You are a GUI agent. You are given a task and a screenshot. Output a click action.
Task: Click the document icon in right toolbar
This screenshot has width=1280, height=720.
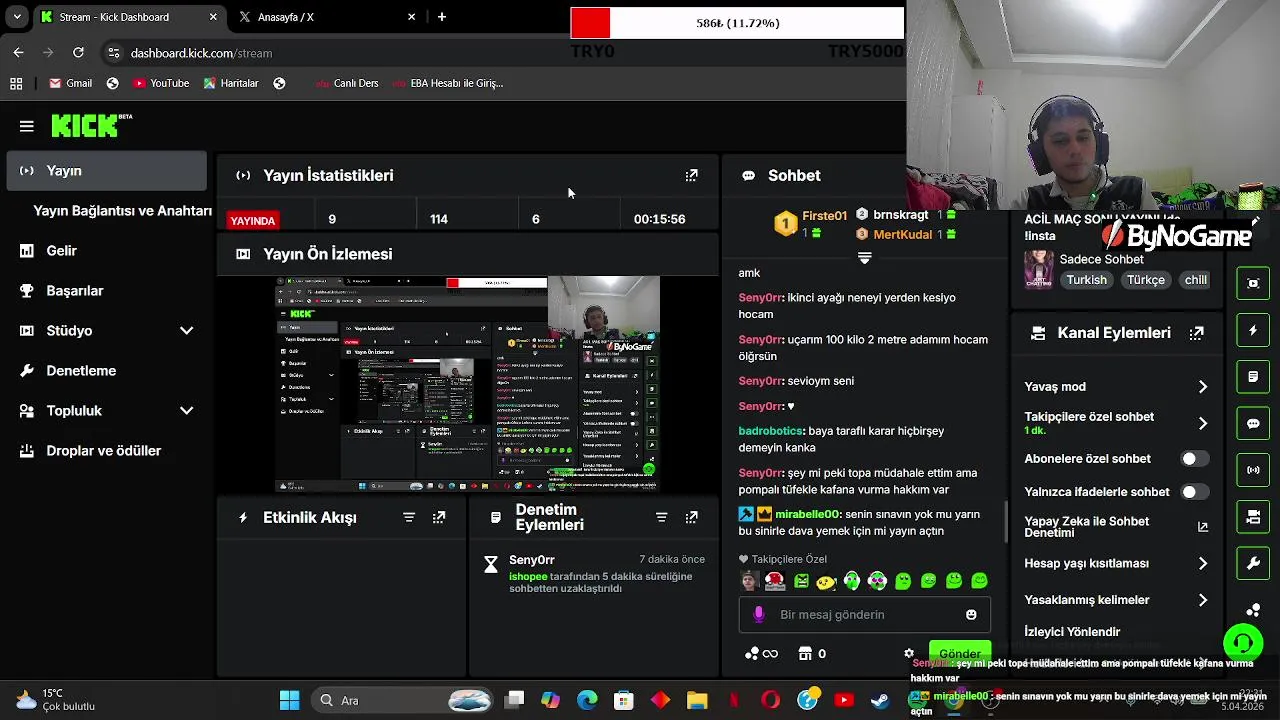pos(1253,377)
